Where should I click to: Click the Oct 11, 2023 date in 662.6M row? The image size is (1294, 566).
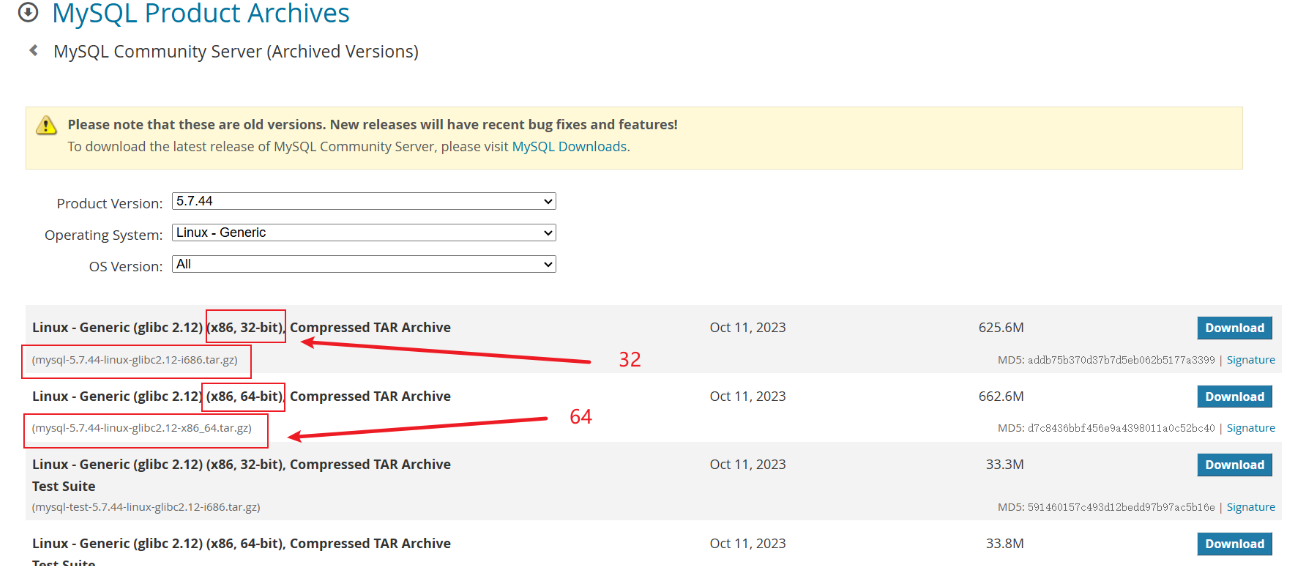pos(748,396)
